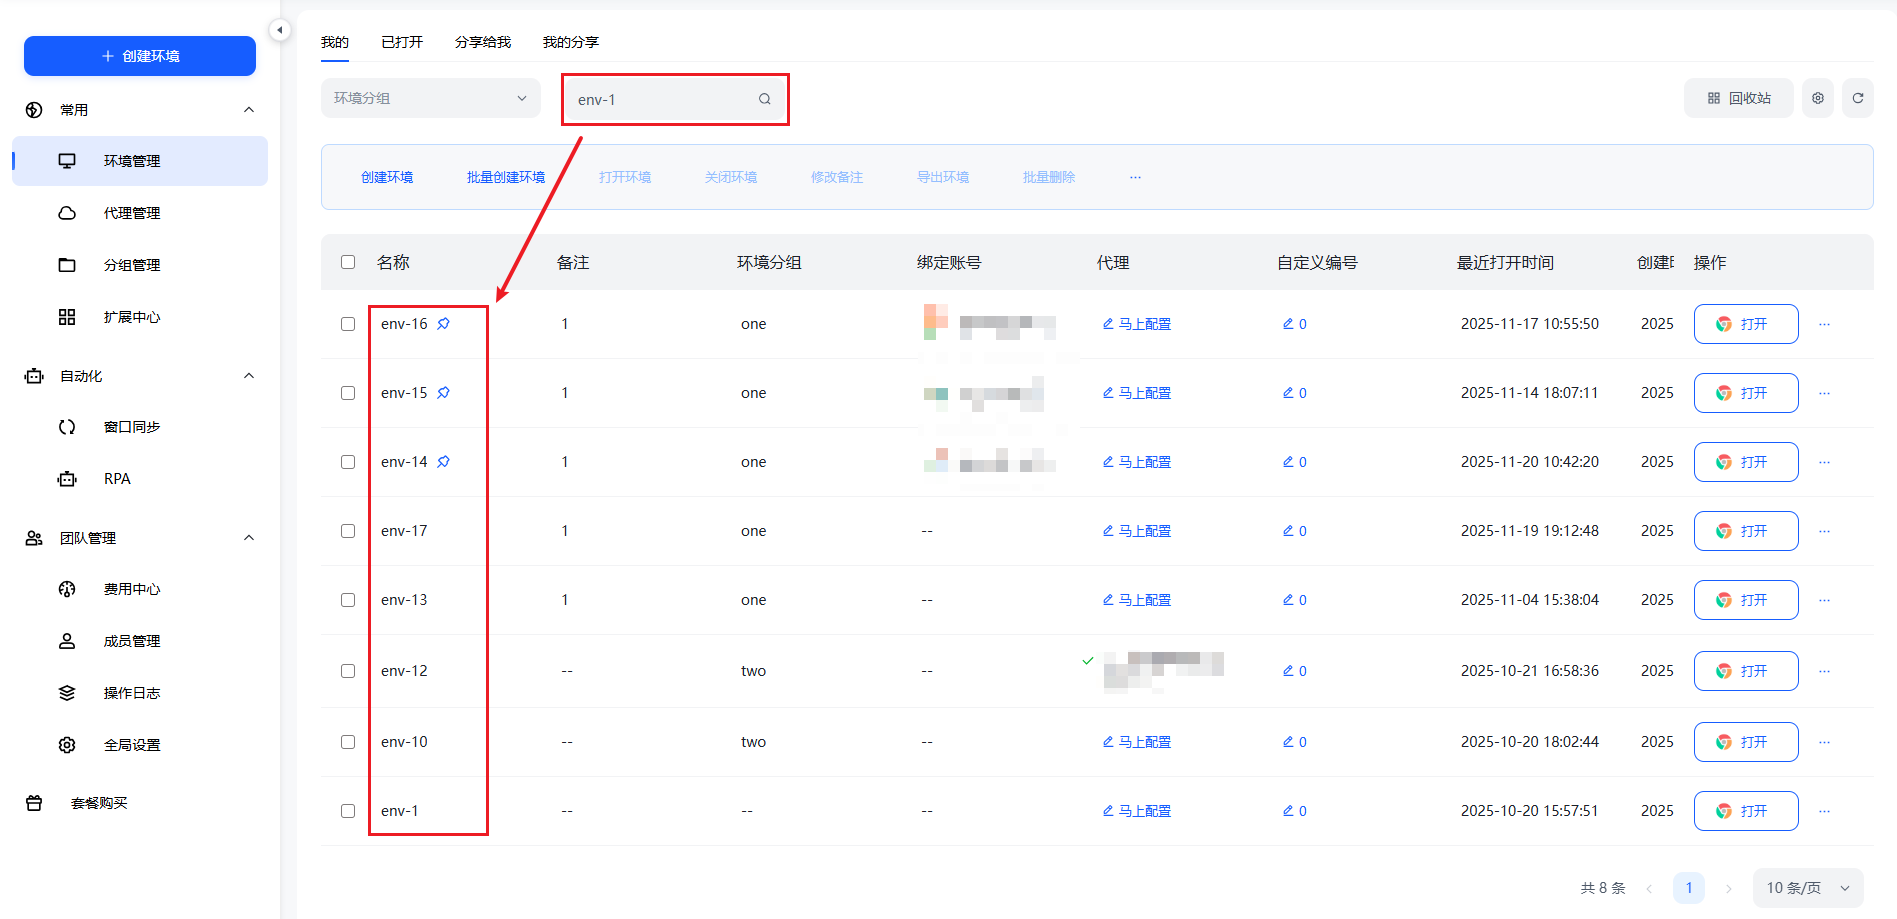Click the pin icon next to env-16
The height and width of the screenshot is (919, 1897).
[443, 324]
